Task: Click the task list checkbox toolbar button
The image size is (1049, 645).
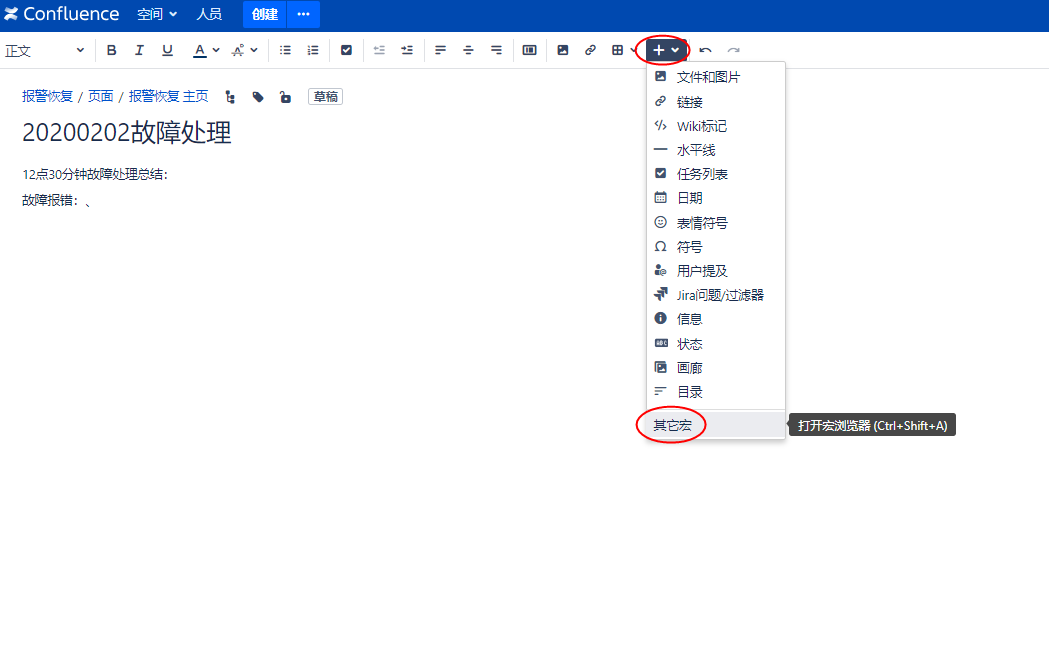Action: tap(347, 50)
